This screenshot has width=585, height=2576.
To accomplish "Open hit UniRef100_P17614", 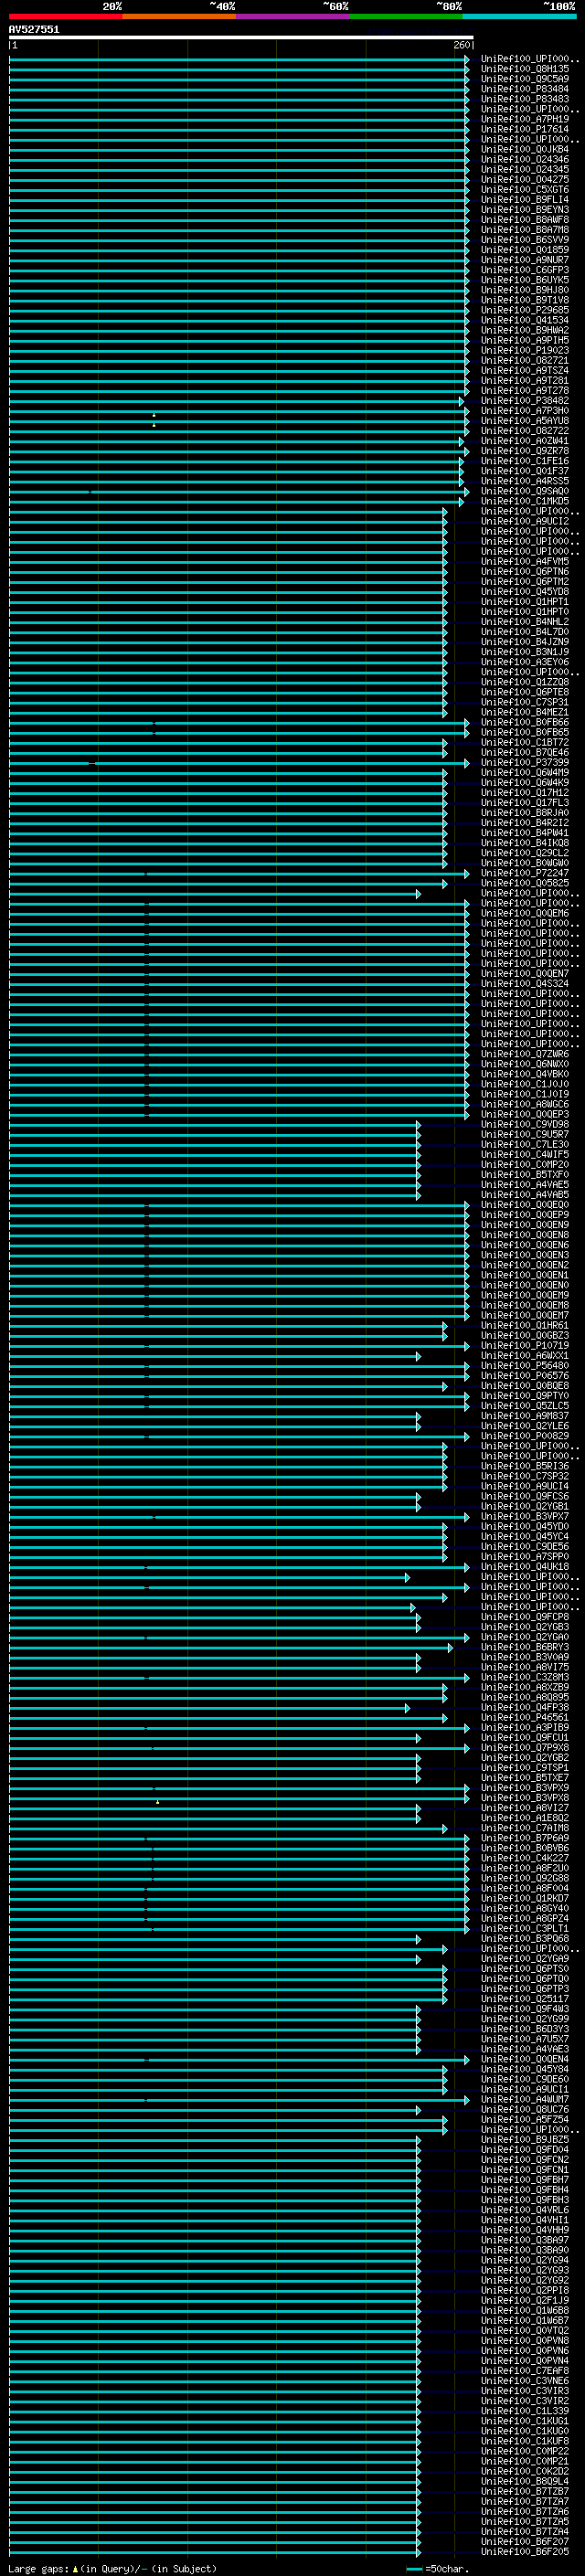I will [525, 129].
